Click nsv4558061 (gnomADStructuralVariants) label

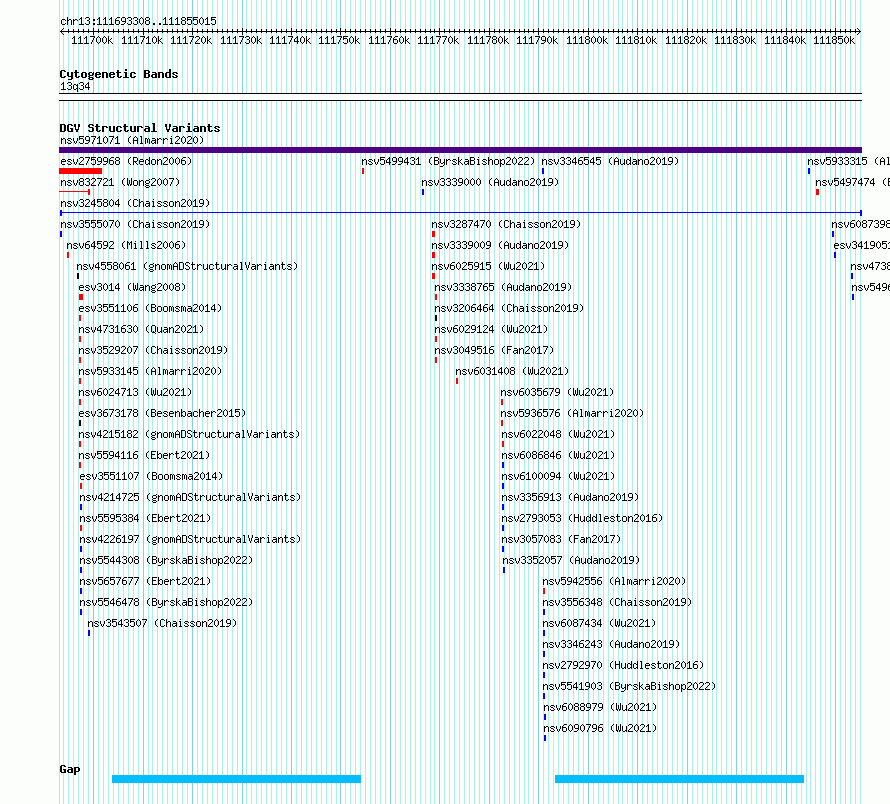[x=187, y=266]
